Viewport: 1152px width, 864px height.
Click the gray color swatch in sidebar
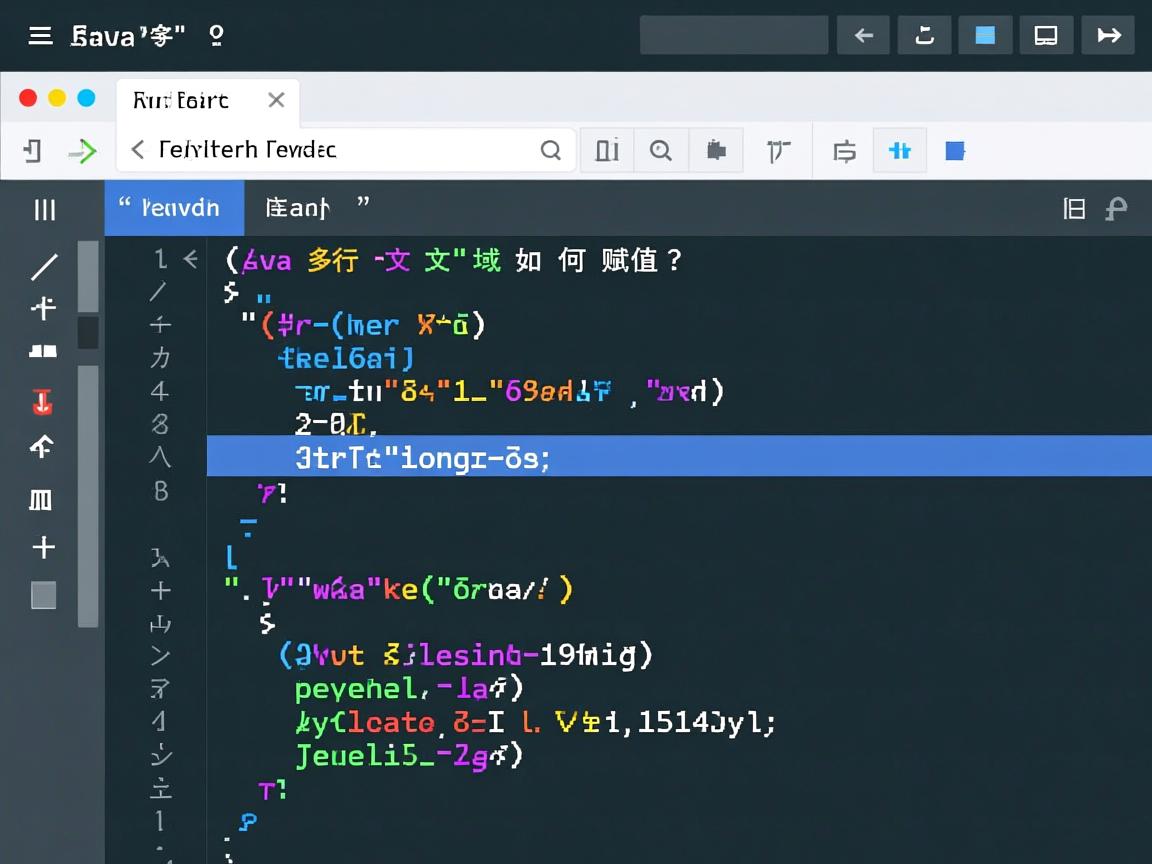pos(43,595)
